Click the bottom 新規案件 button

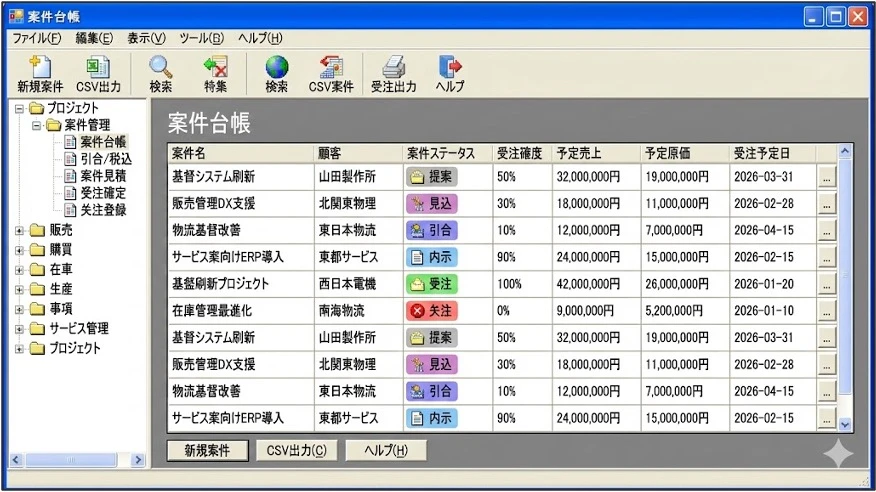(207, 450)
